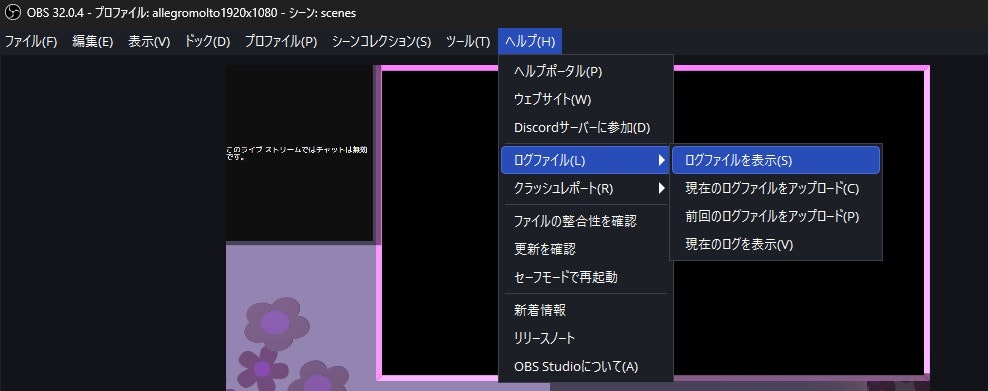Image resolution: width=988 pixels, height=391 pixels.
Task: Select ヘルプポータル(P) from the help menu
Action: [585, 72]
